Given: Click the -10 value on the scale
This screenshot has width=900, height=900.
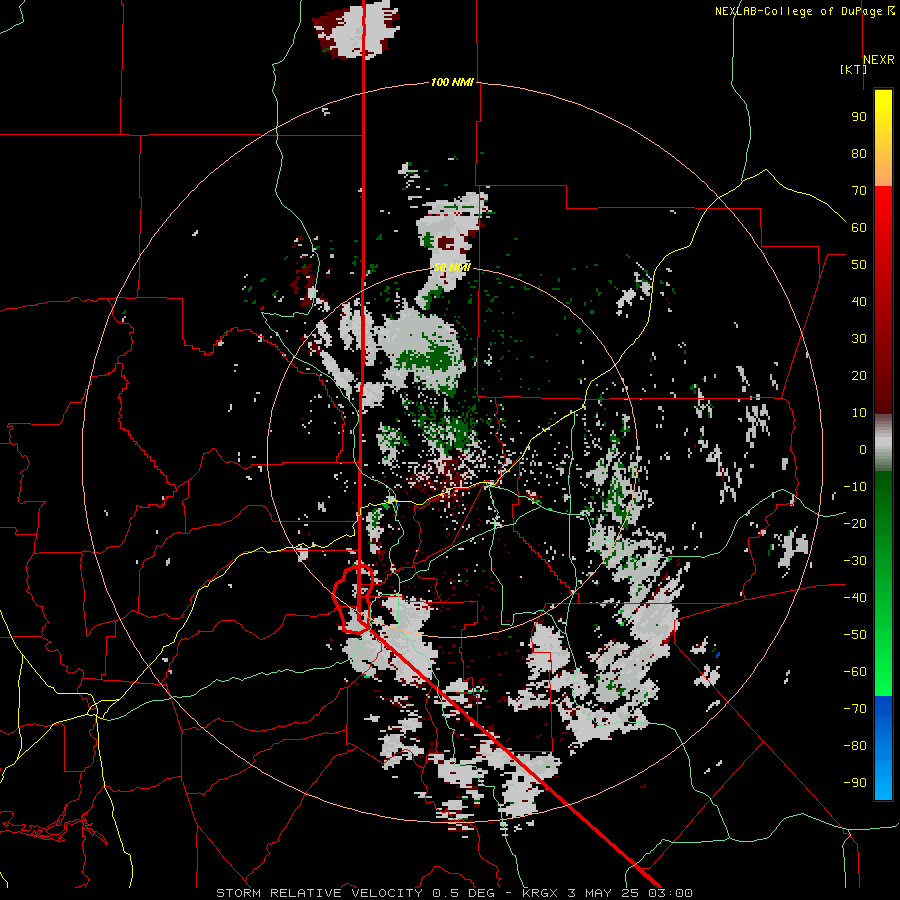Looking at the screenshot, I should pos(855,487).
